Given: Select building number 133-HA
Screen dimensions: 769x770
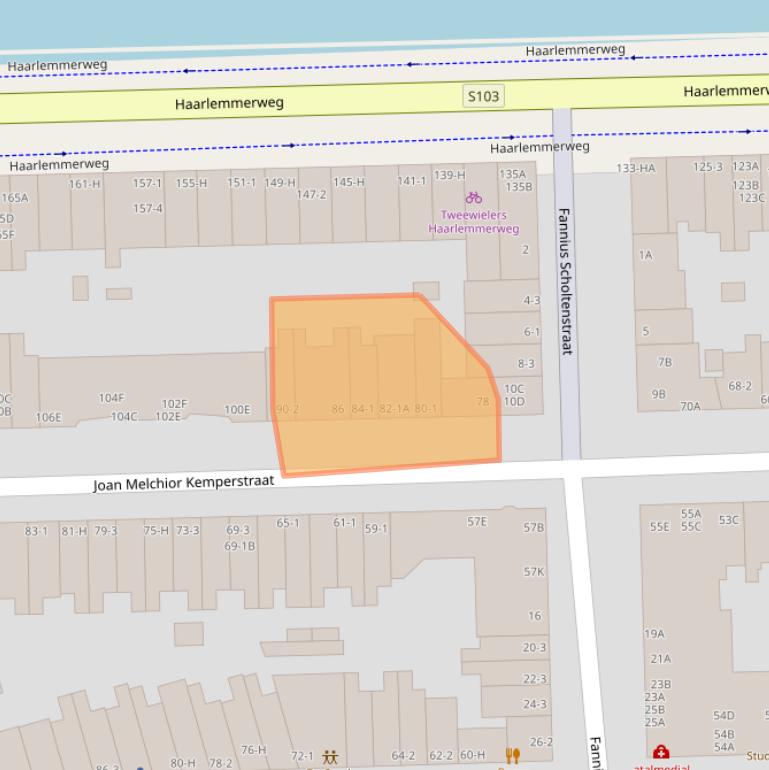Looking at the screenshot, I should tap(635, 168).
